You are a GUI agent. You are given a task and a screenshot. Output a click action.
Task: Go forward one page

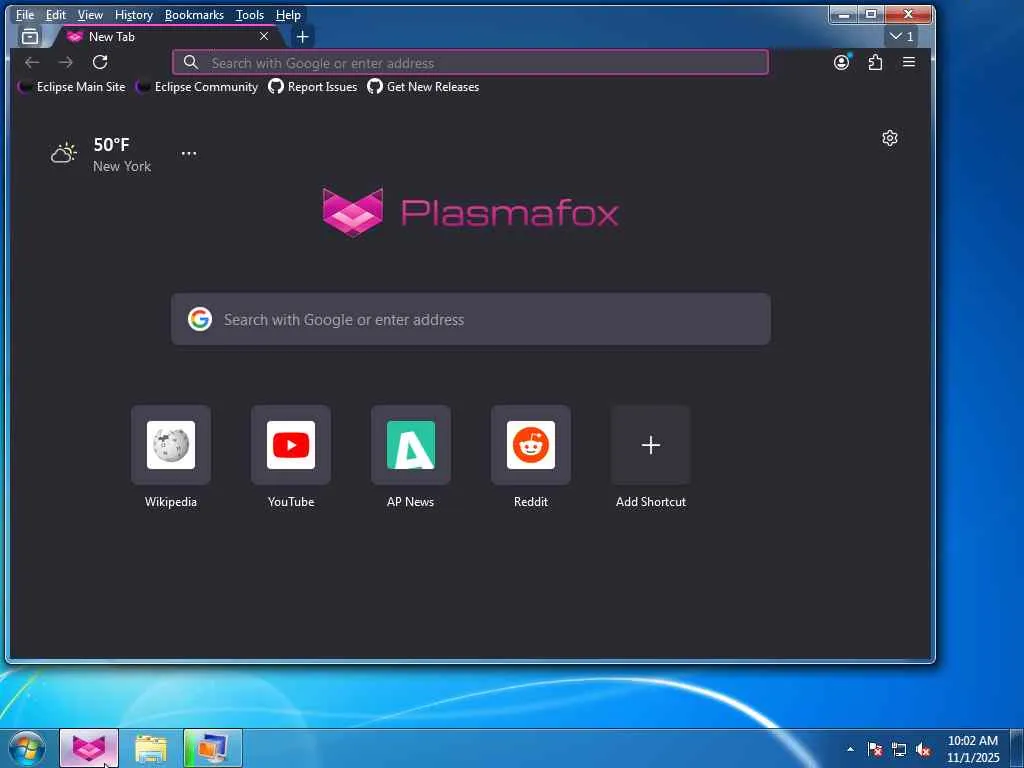pyautogui.click(x=66, y=62)
